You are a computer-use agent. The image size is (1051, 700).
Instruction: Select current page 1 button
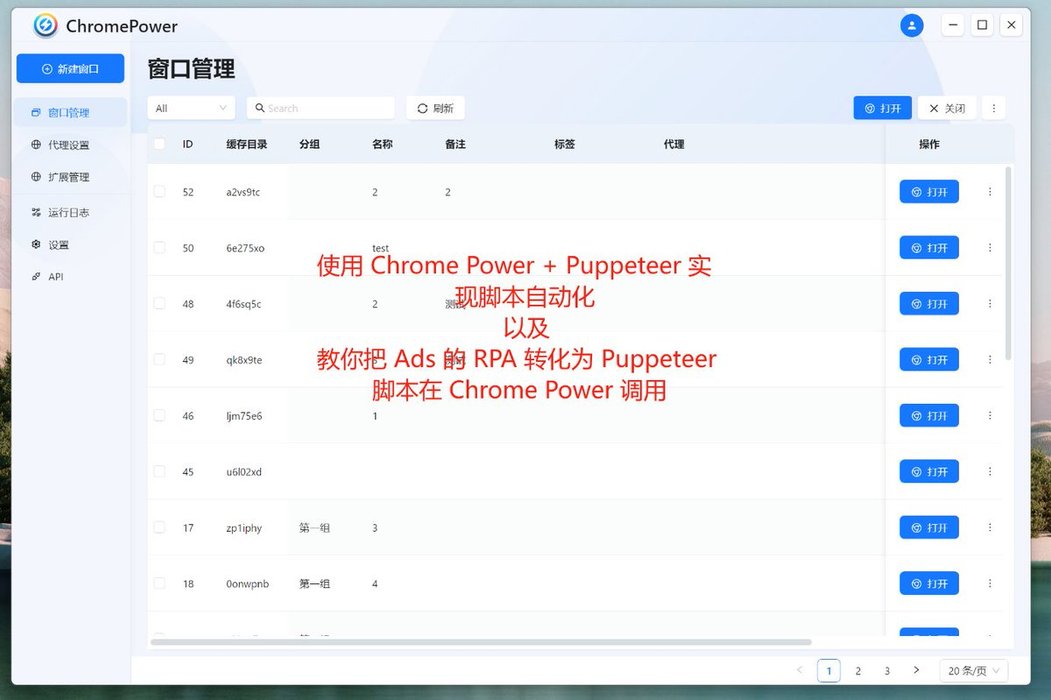click(829, 670)
